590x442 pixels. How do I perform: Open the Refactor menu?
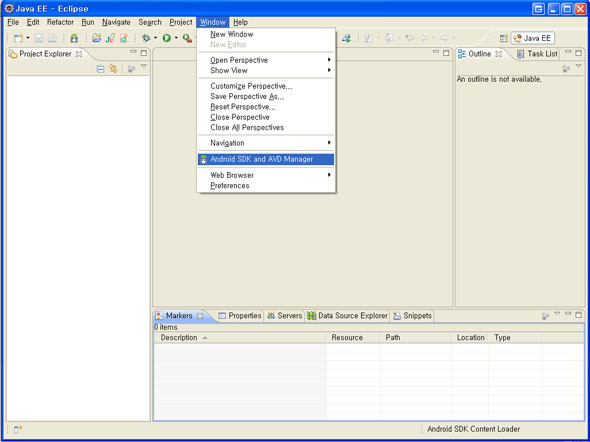click(60, 22)
